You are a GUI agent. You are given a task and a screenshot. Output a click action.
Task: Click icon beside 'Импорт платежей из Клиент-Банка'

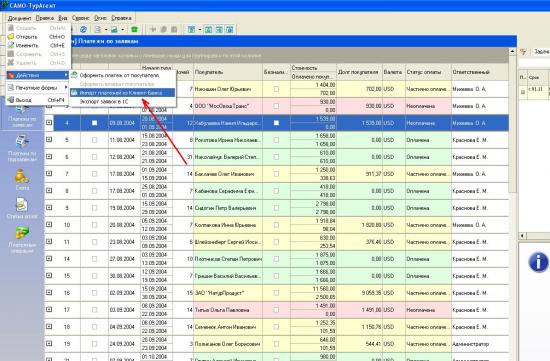(x=74, y=93)
